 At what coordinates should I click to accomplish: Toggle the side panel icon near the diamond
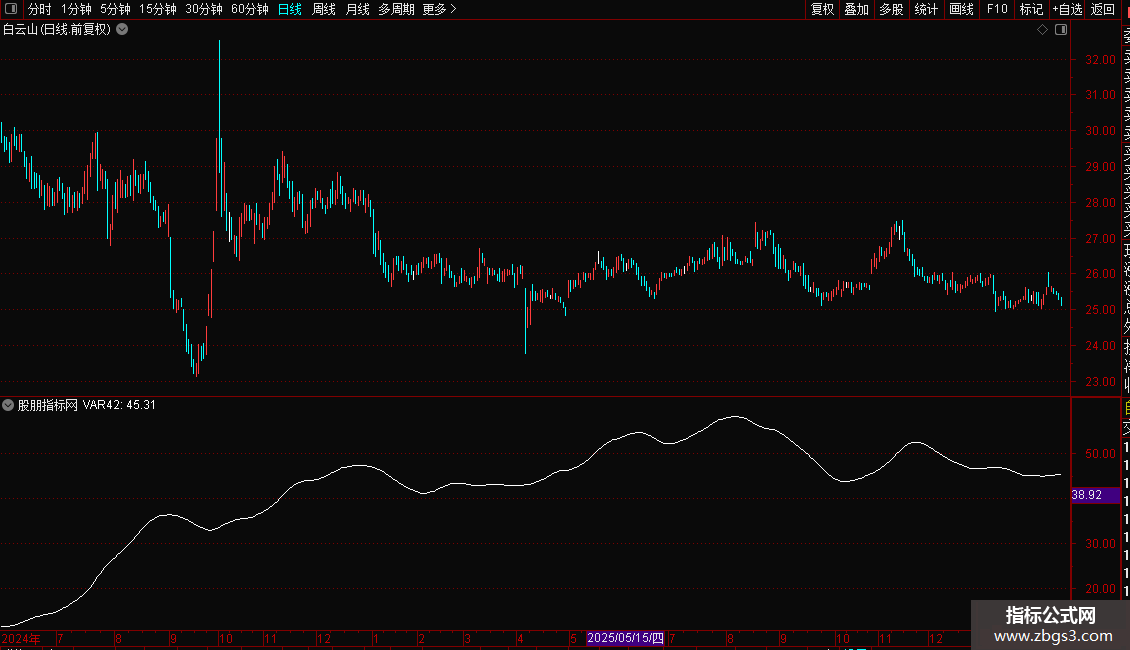tap(1061, 30)
